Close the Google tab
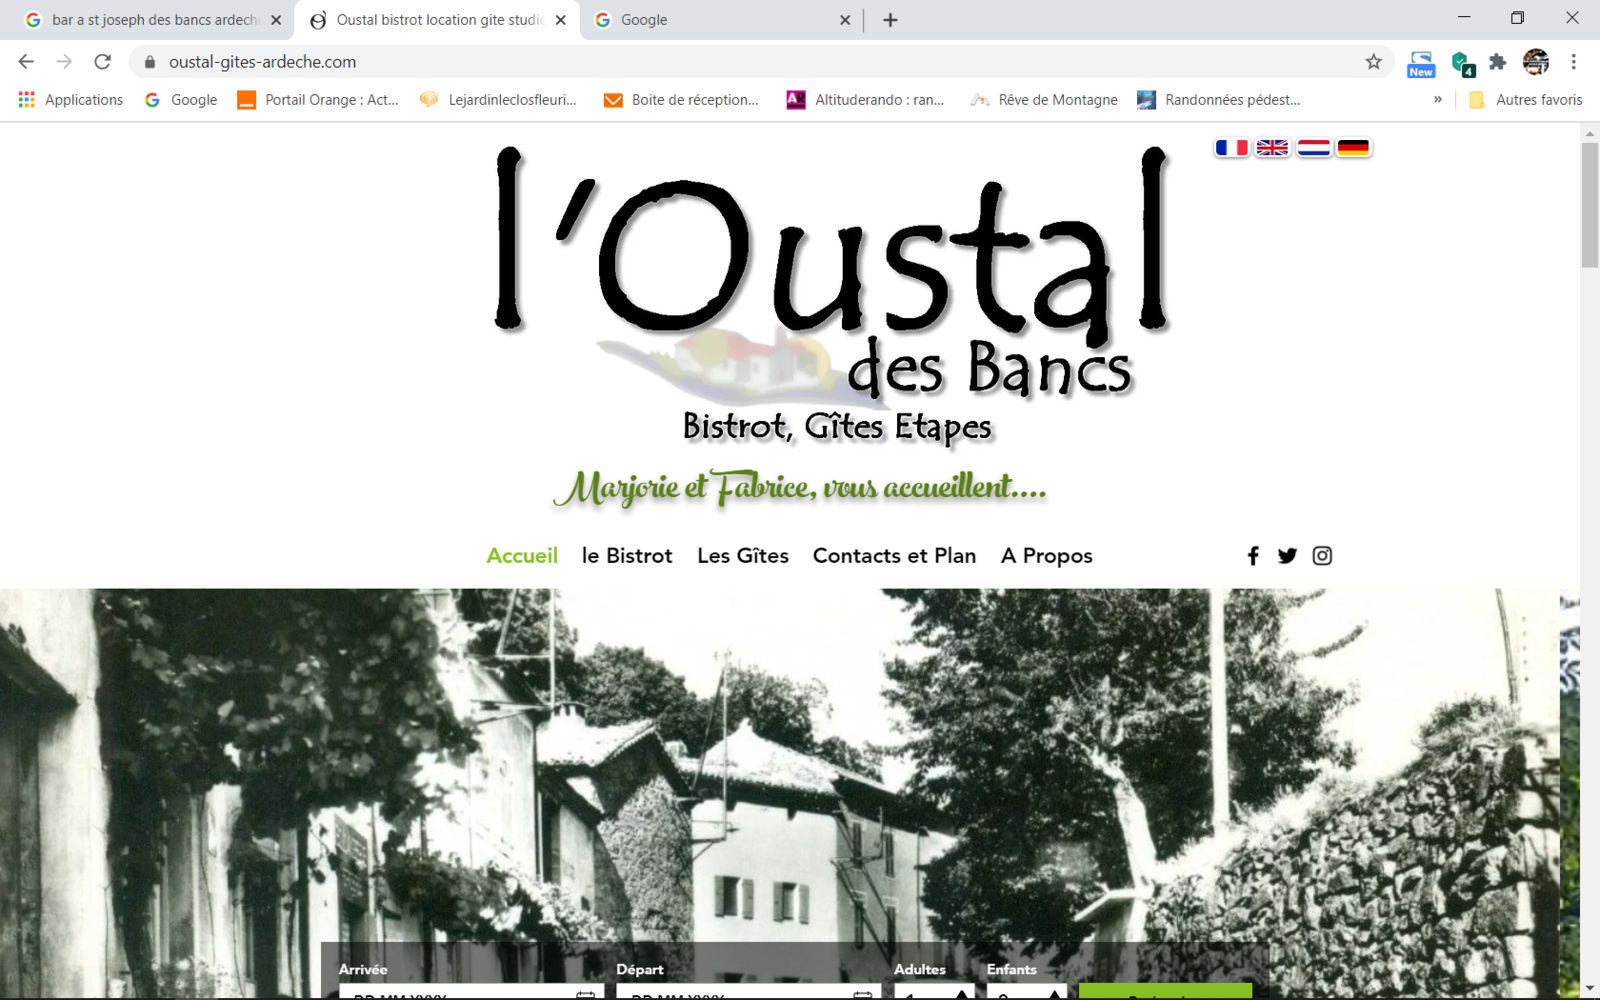The width and height of the screenshot is (1600, 1000). tap(845, 20)
